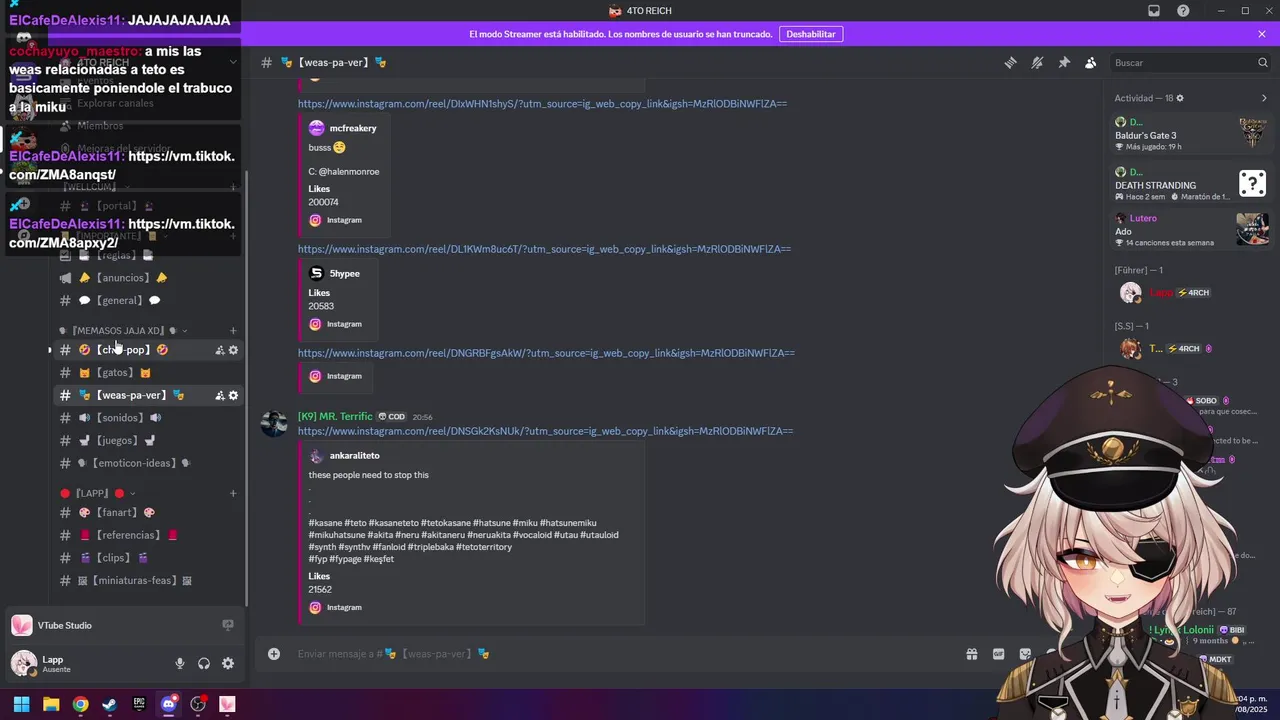Click 5hypee author name in embed
This screenshot has height=720, width=1280.
tap(345, 273)
